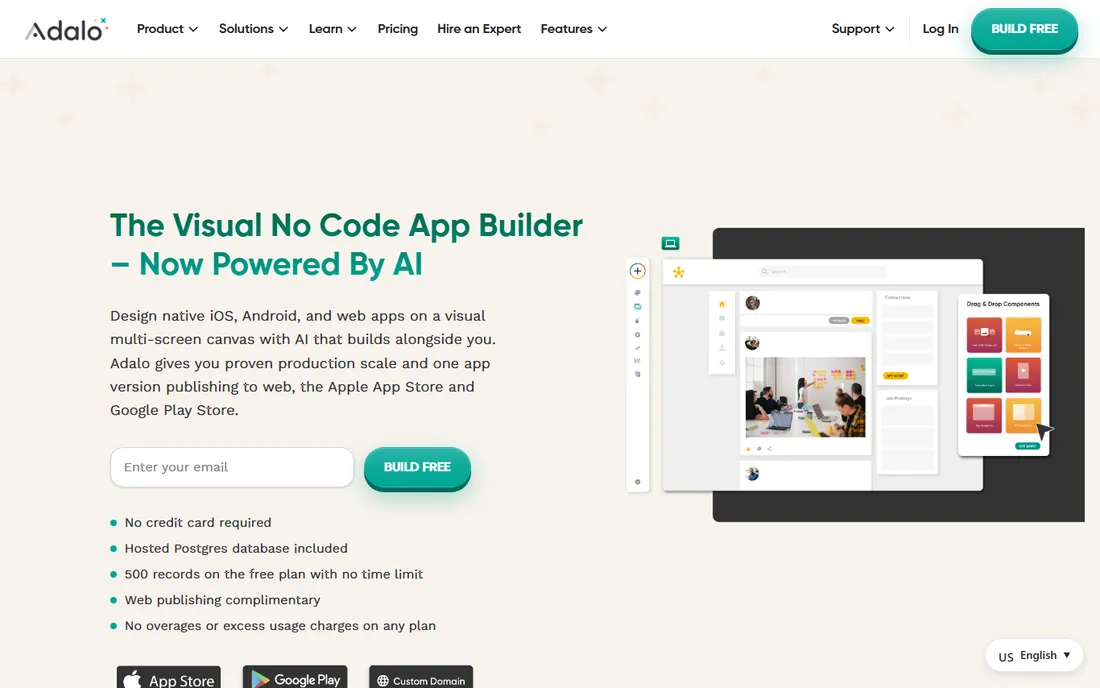This screenshot has height=688, width=1100.
Task: Open Hire an Expert link
Action: tap(479, 29)
